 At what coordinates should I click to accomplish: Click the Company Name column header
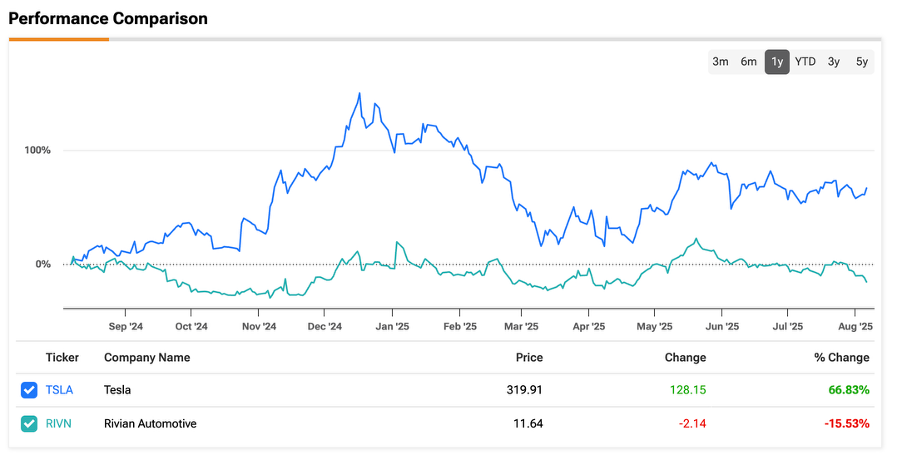147,358
